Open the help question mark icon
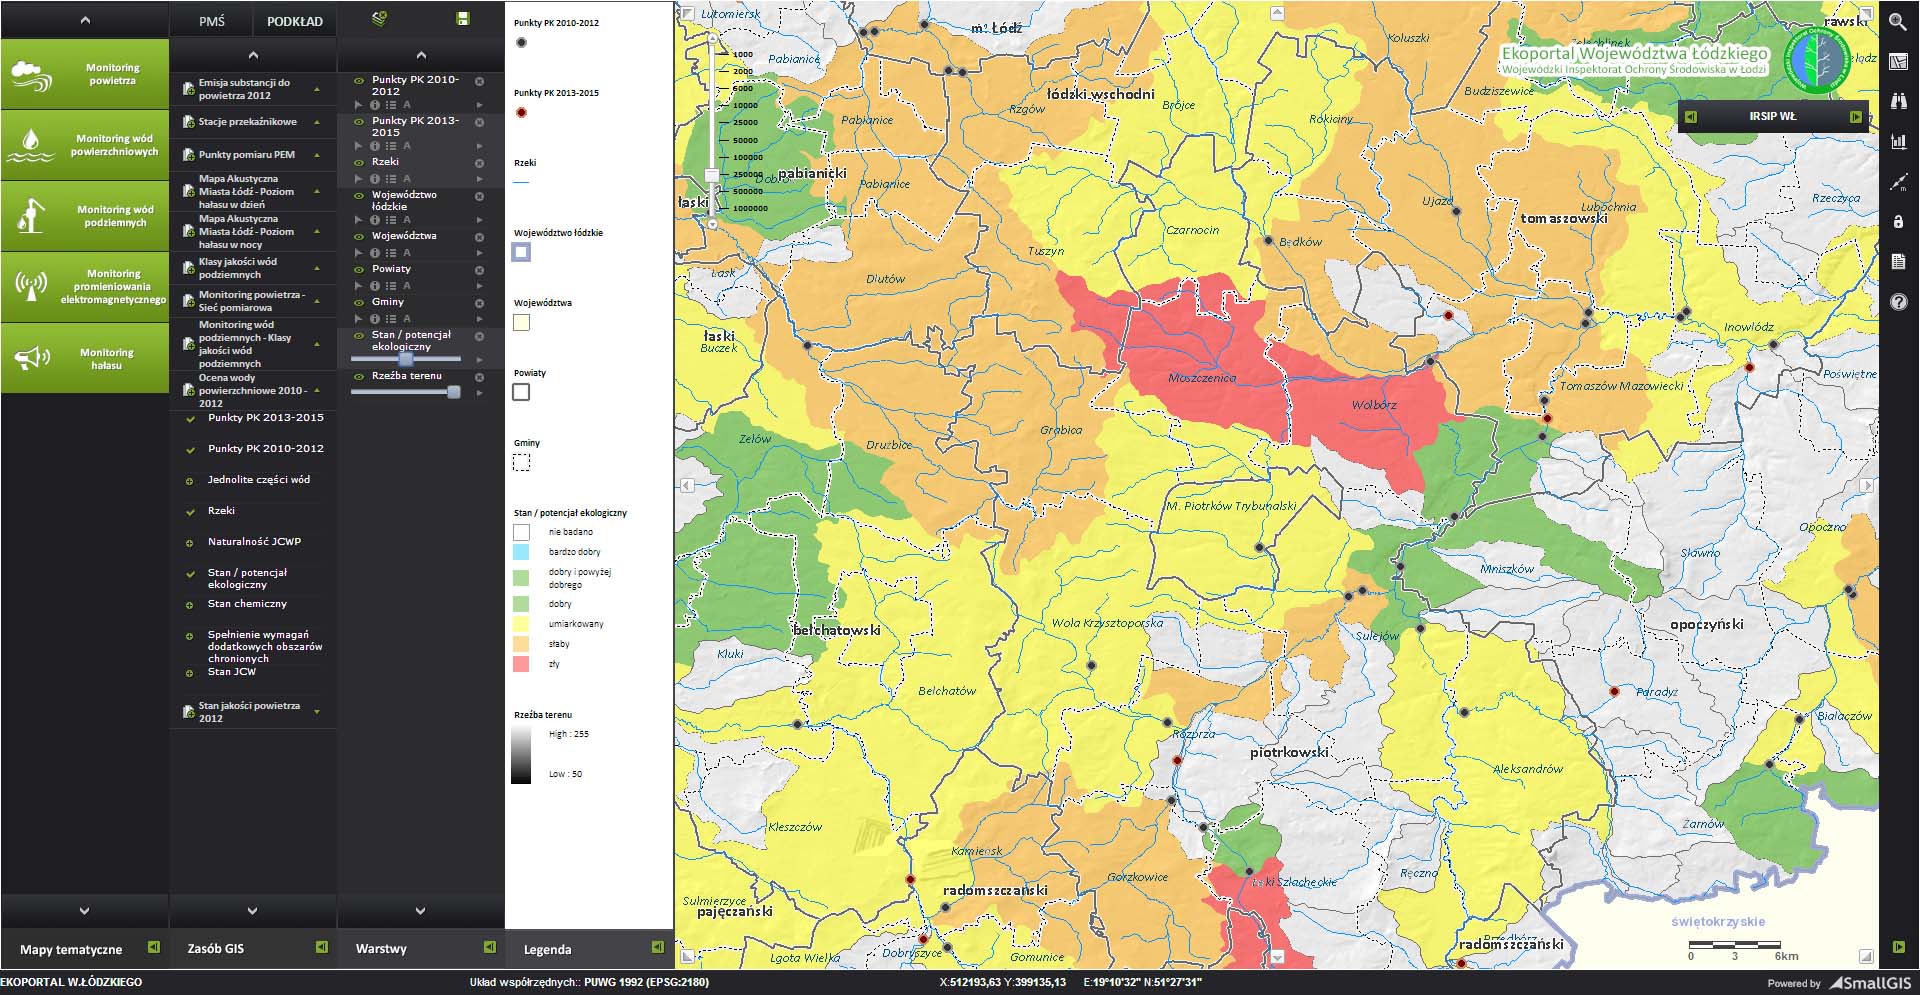Viewport: 1920px width, 995px height. coord(1898,302)
